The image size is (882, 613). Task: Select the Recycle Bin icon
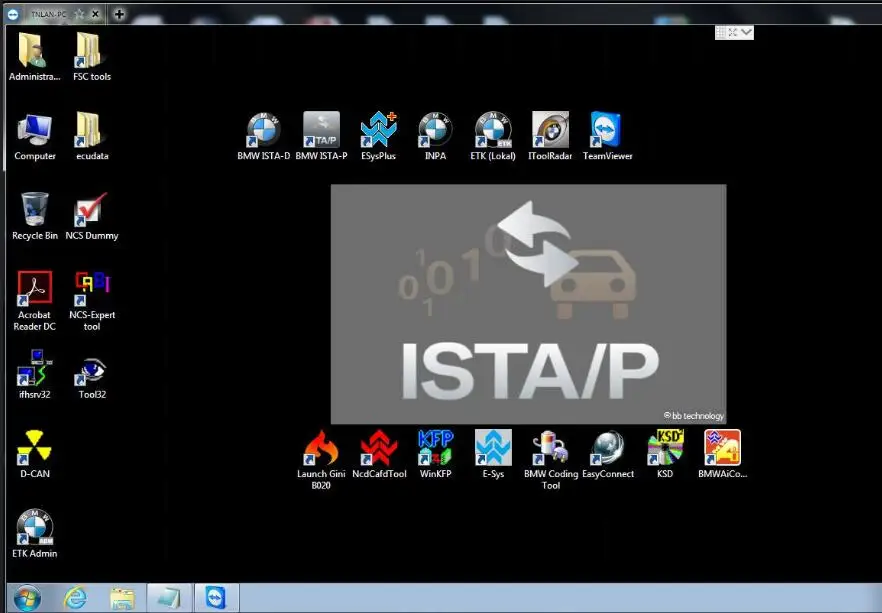click(x=34, y=217)
